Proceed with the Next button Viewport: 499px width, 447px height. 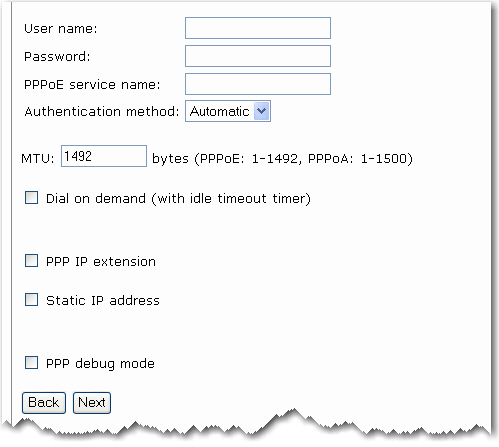coord(92,403)
